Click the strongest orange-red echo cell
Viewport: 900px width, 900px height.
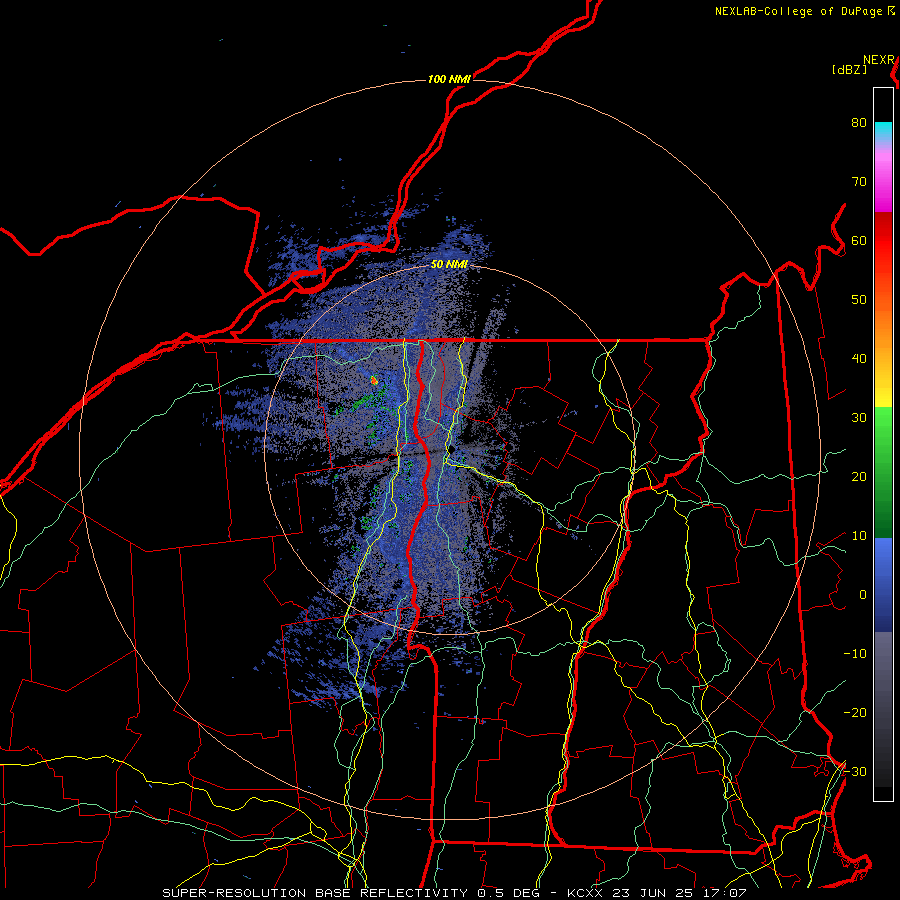click(374, 380)
